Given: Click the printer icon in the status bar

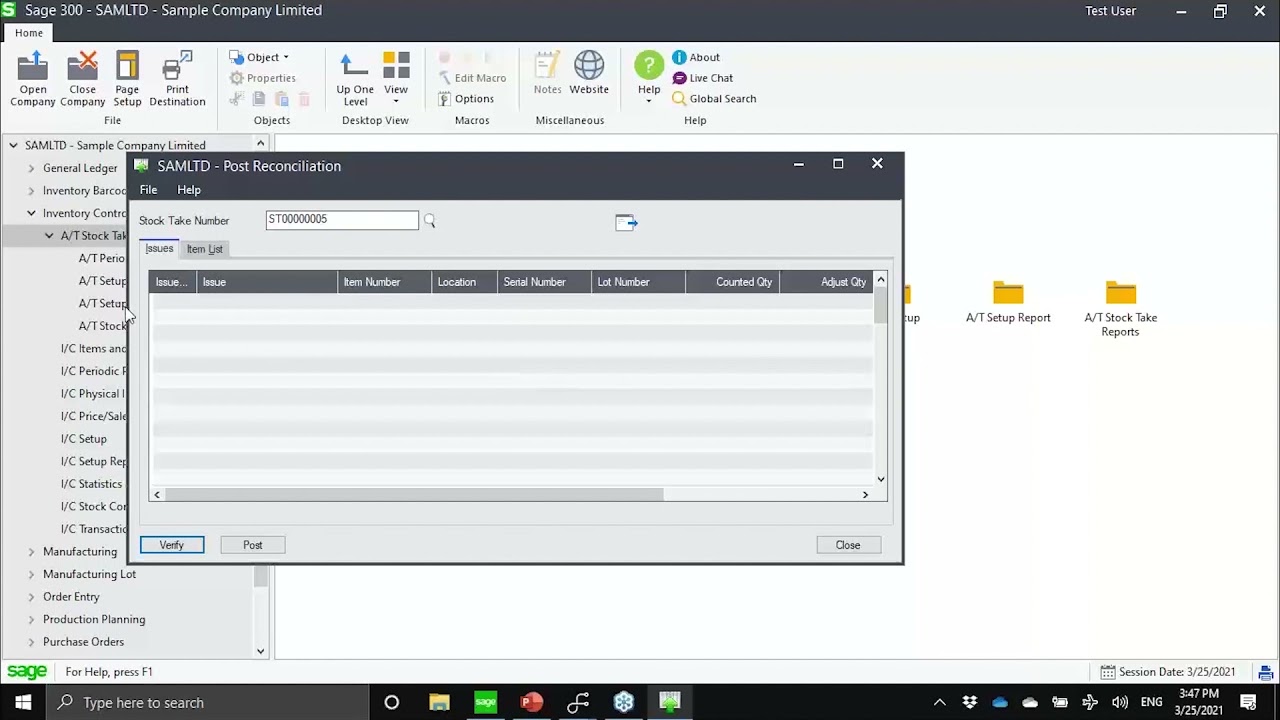Looking at the screenshot, I should (1266, 672).
